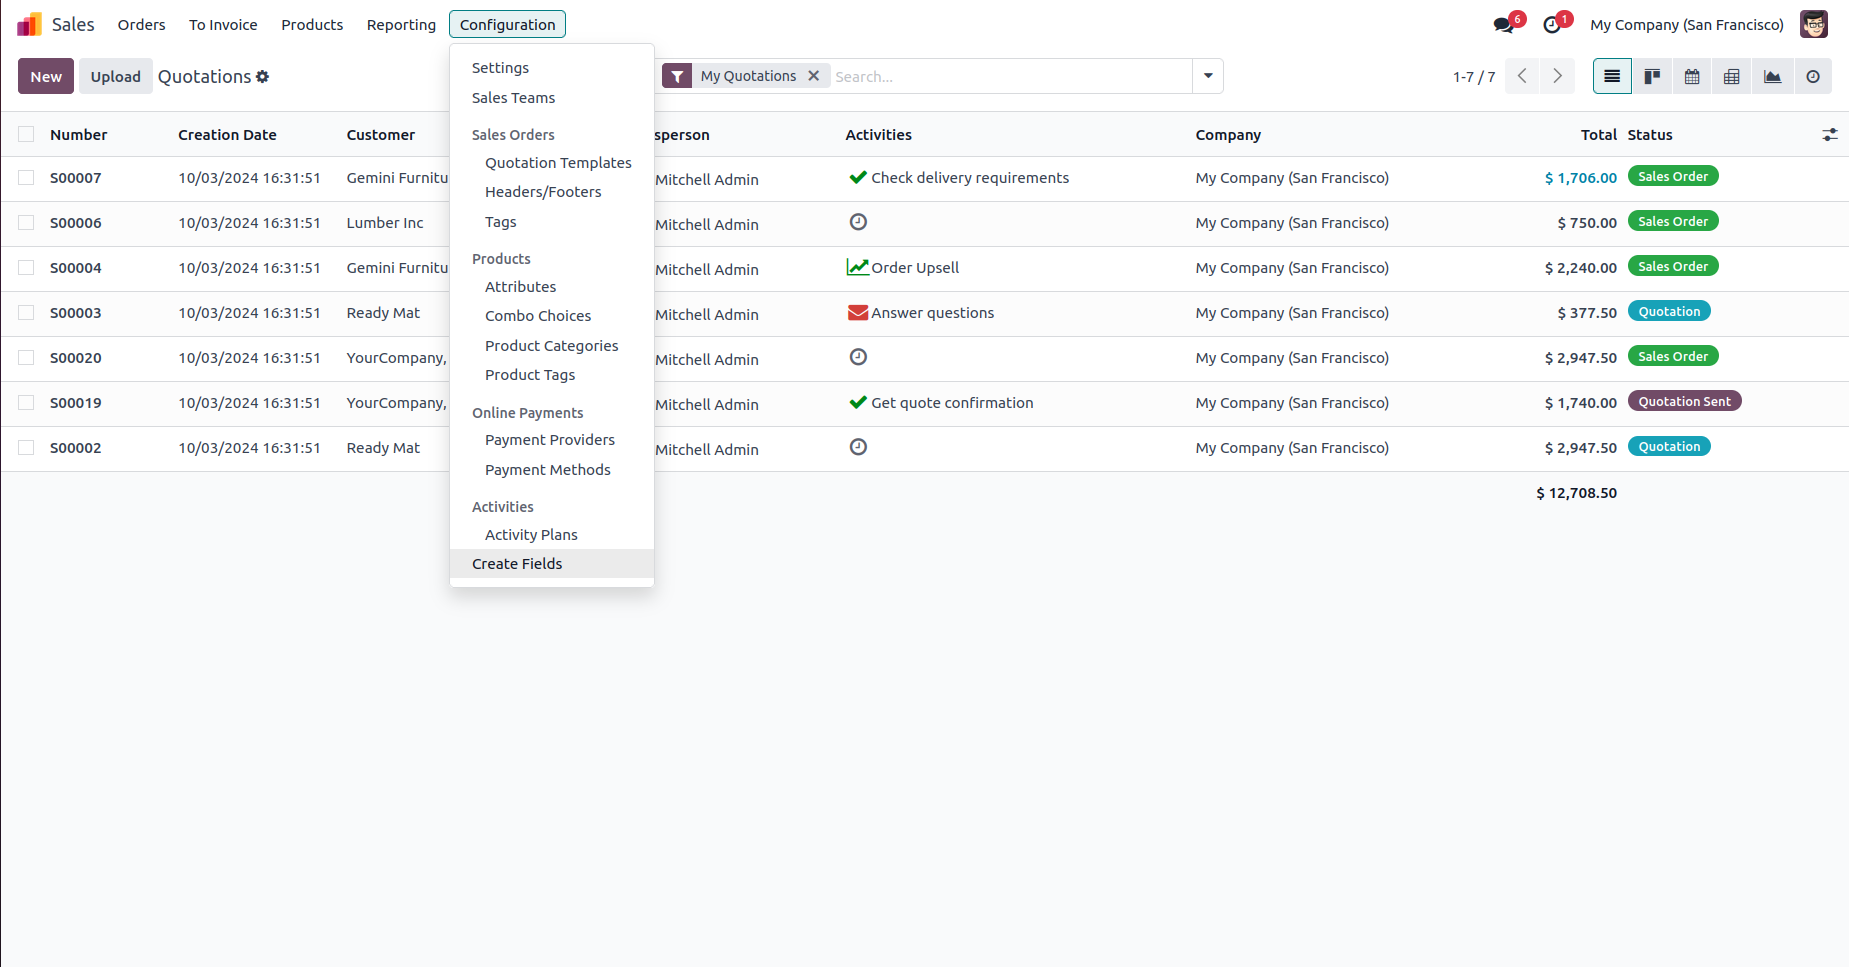Image resolution: width=1849 pixels, height=967 pixels.
Task: Select the checkbox for order S00007
Action: click(26, 178)
